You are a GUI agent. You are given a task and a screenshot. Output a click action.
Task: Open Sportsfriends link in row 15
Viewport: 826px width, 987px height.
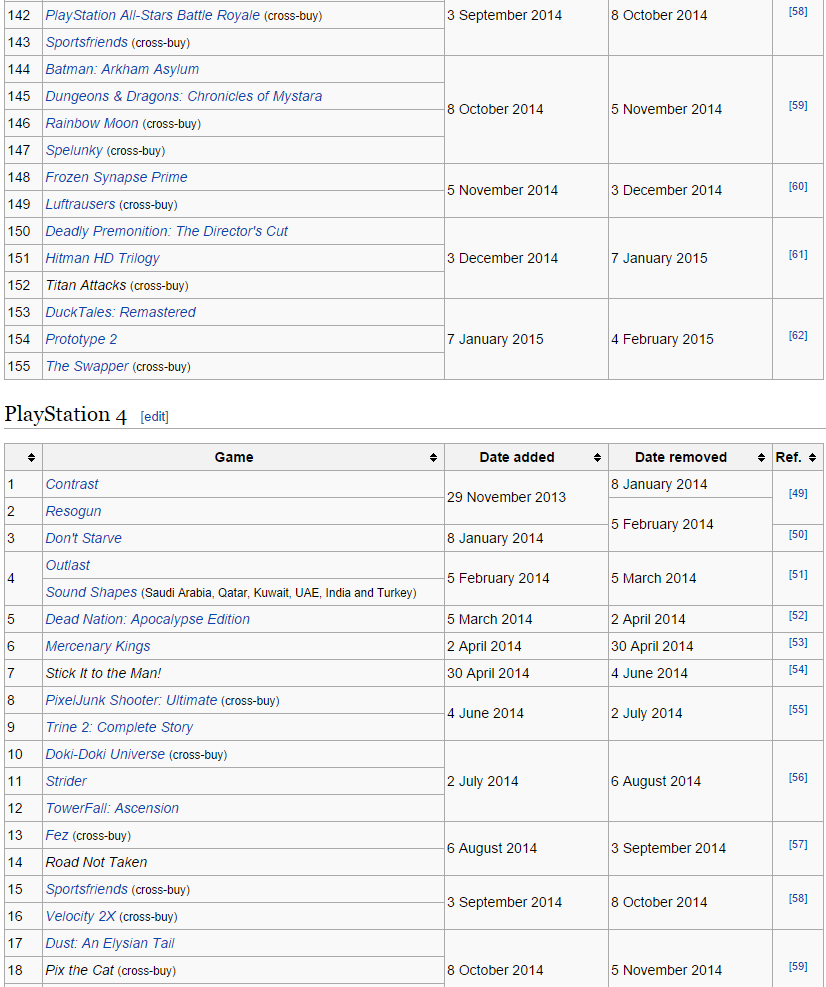pos(86,889)
